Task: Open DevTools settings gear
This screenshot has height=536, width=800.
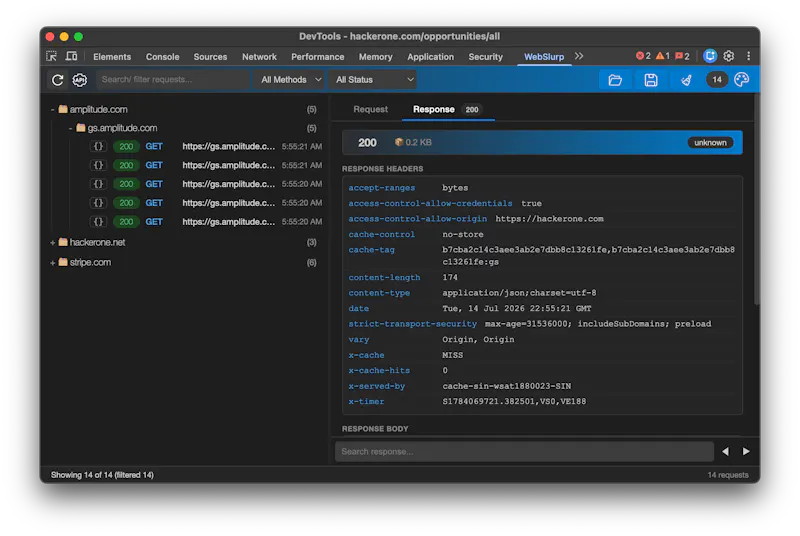Action: 729,56
